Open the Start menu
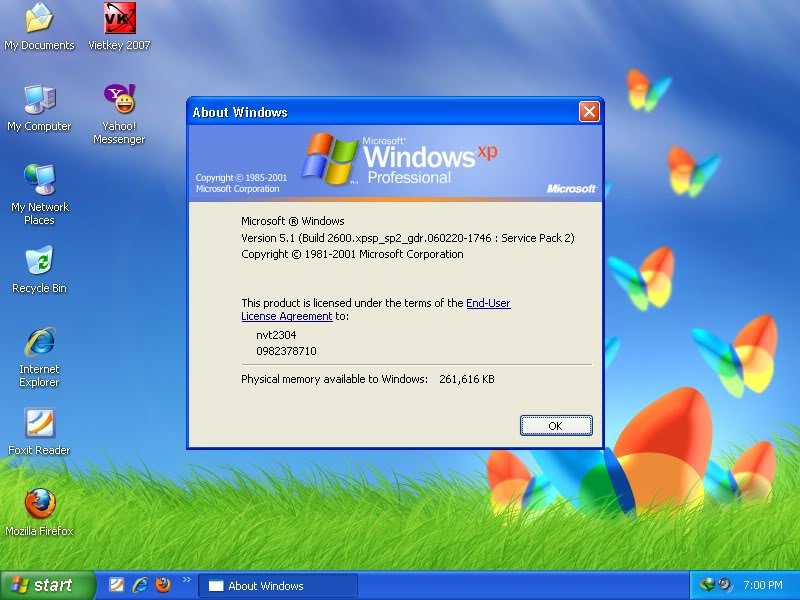 (x=47, y=585)
